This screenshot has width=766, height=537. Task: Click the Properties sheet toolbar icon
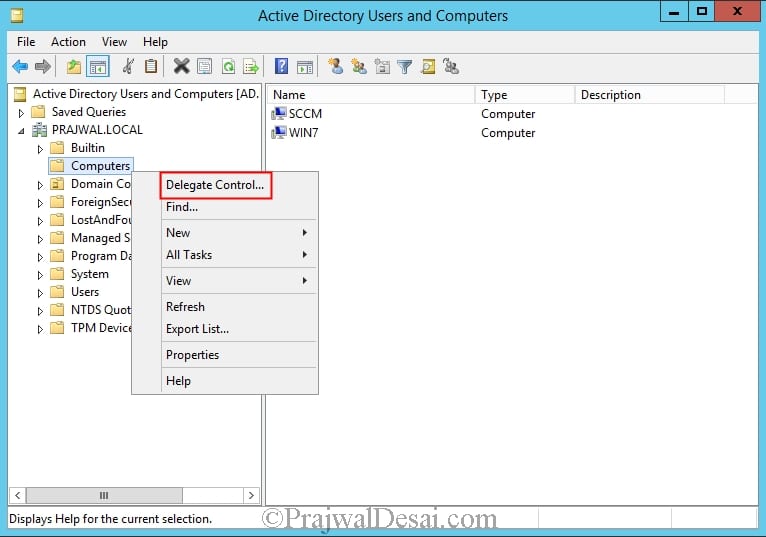click(x=205, y=66)
